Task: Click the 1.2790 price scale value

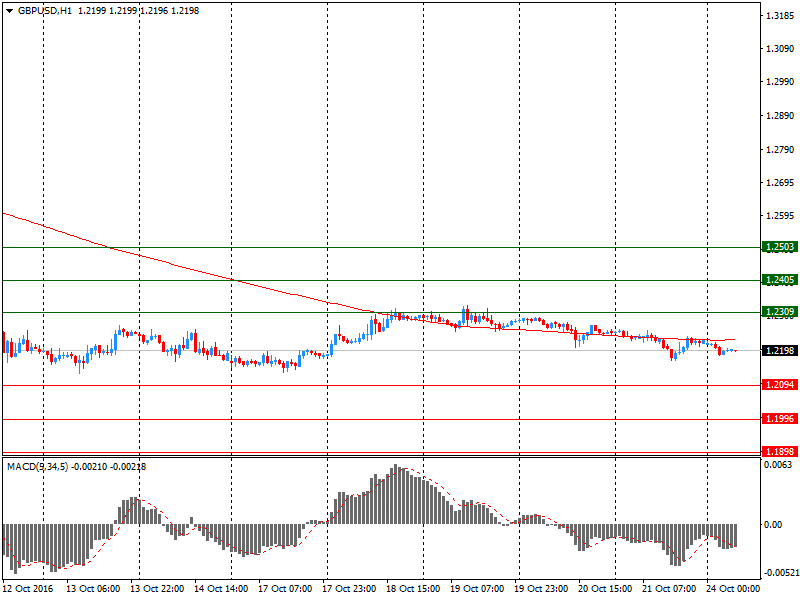Action: 780,149
